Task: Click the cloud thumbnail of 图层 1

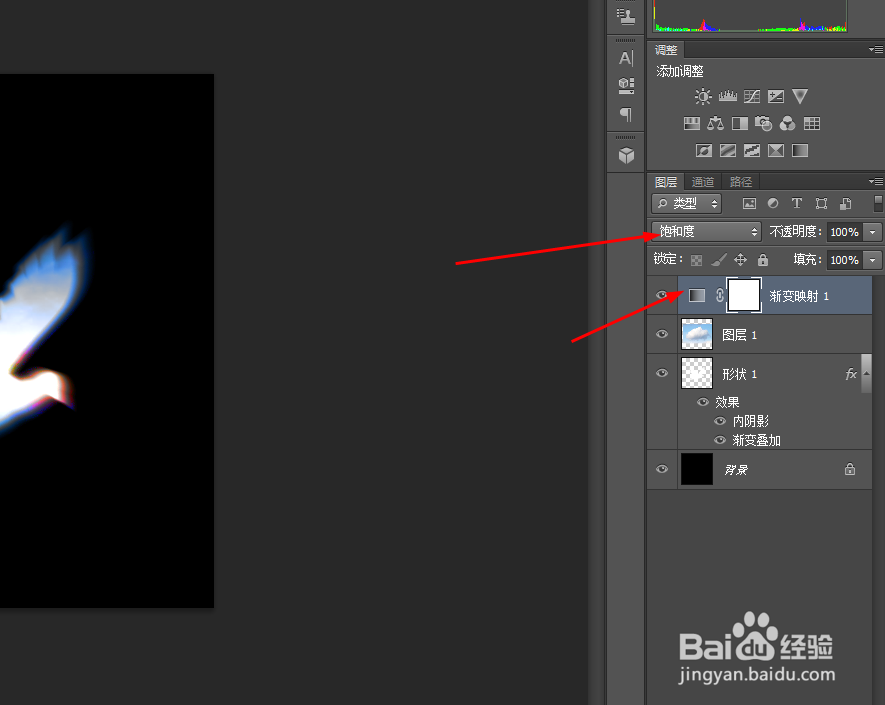Action: pos(697,334)
